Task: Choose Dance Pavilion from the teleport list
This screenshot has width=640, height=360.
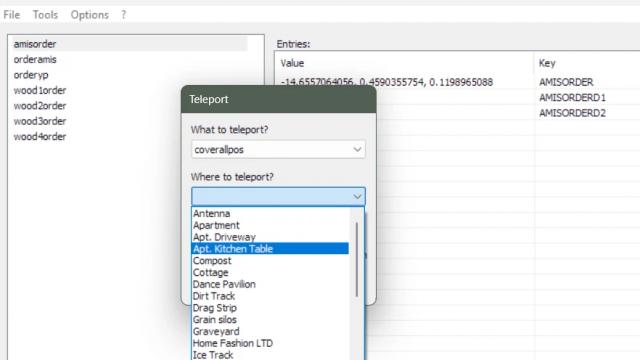Action: (270, 284)
